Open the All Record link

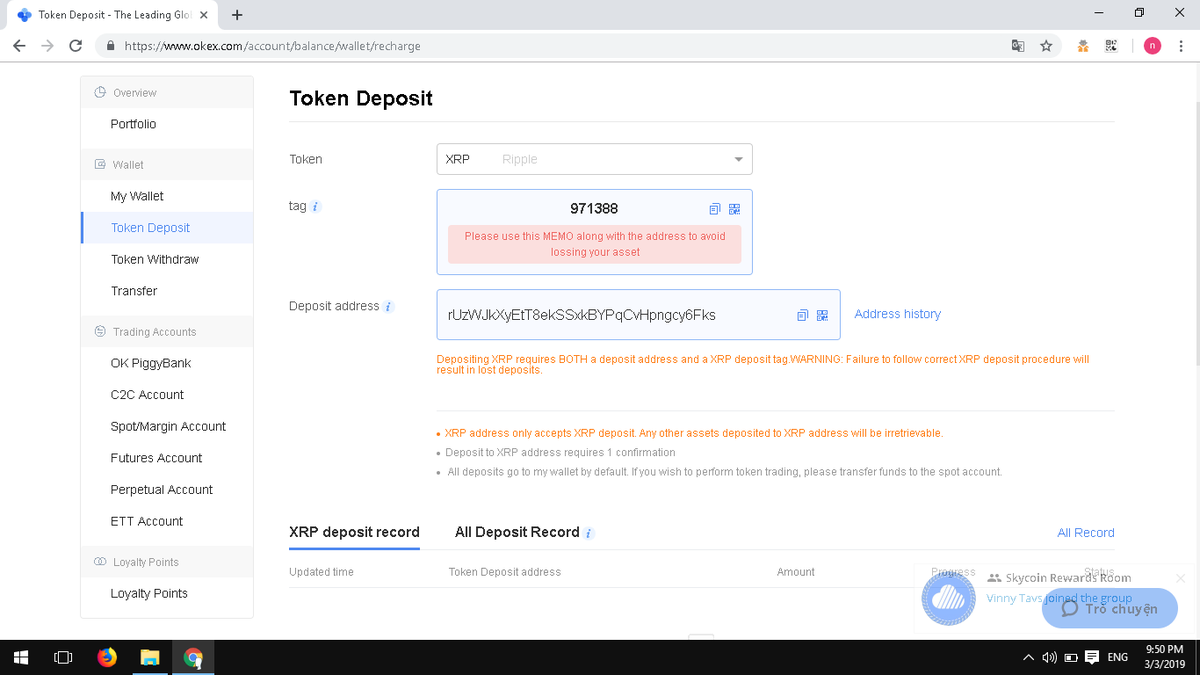(x=1085, y=533)
